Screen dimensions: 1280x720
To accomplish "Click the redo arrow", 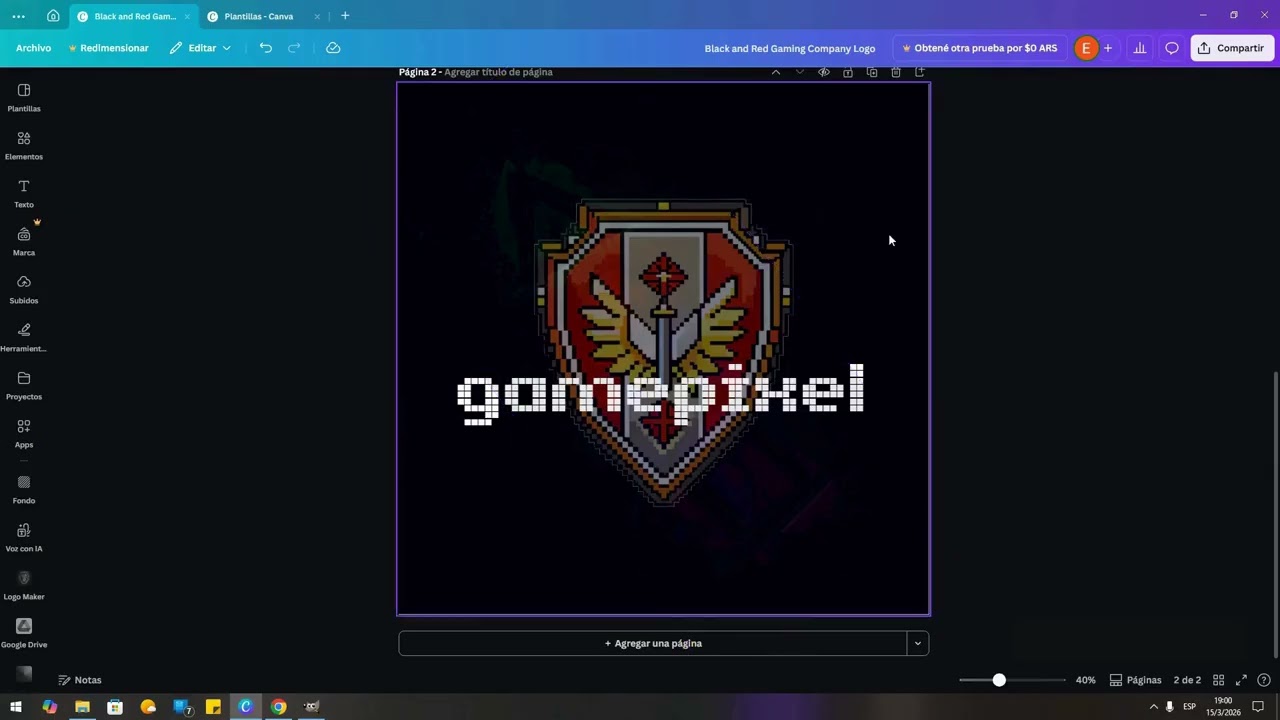I will [294, 48].
